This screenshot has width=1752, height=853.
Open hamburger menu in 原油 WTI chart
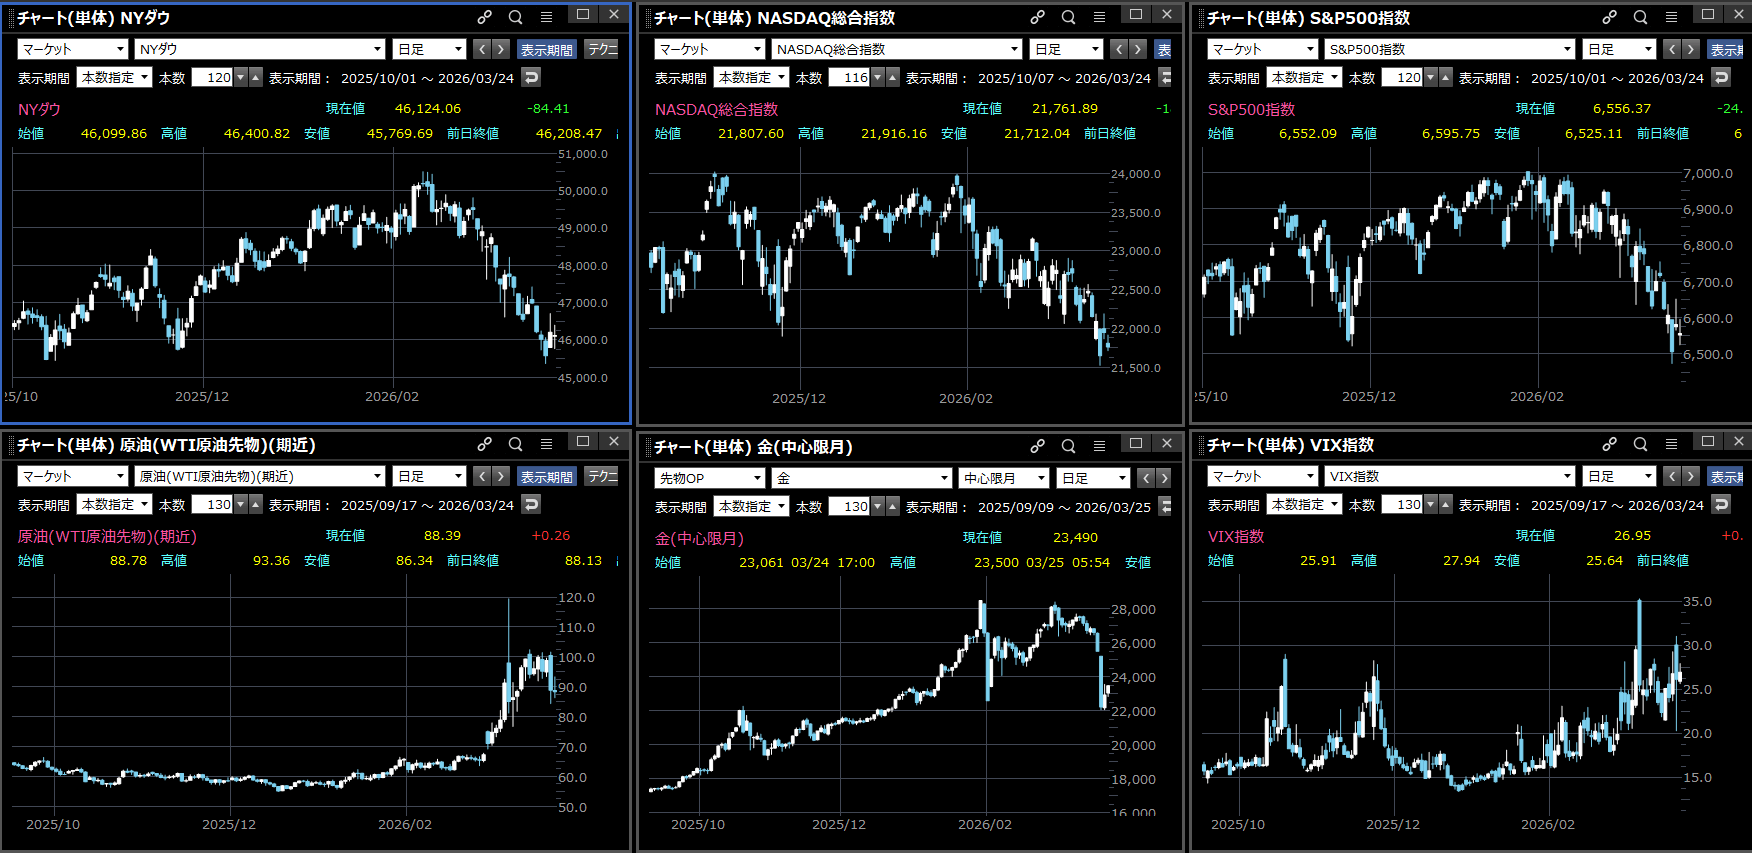tap(546, 444)
